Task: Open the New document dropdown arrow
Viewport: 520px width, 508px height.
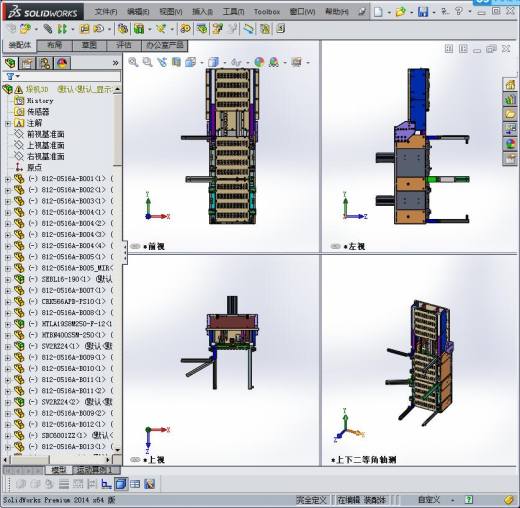Action: [389, 13]
